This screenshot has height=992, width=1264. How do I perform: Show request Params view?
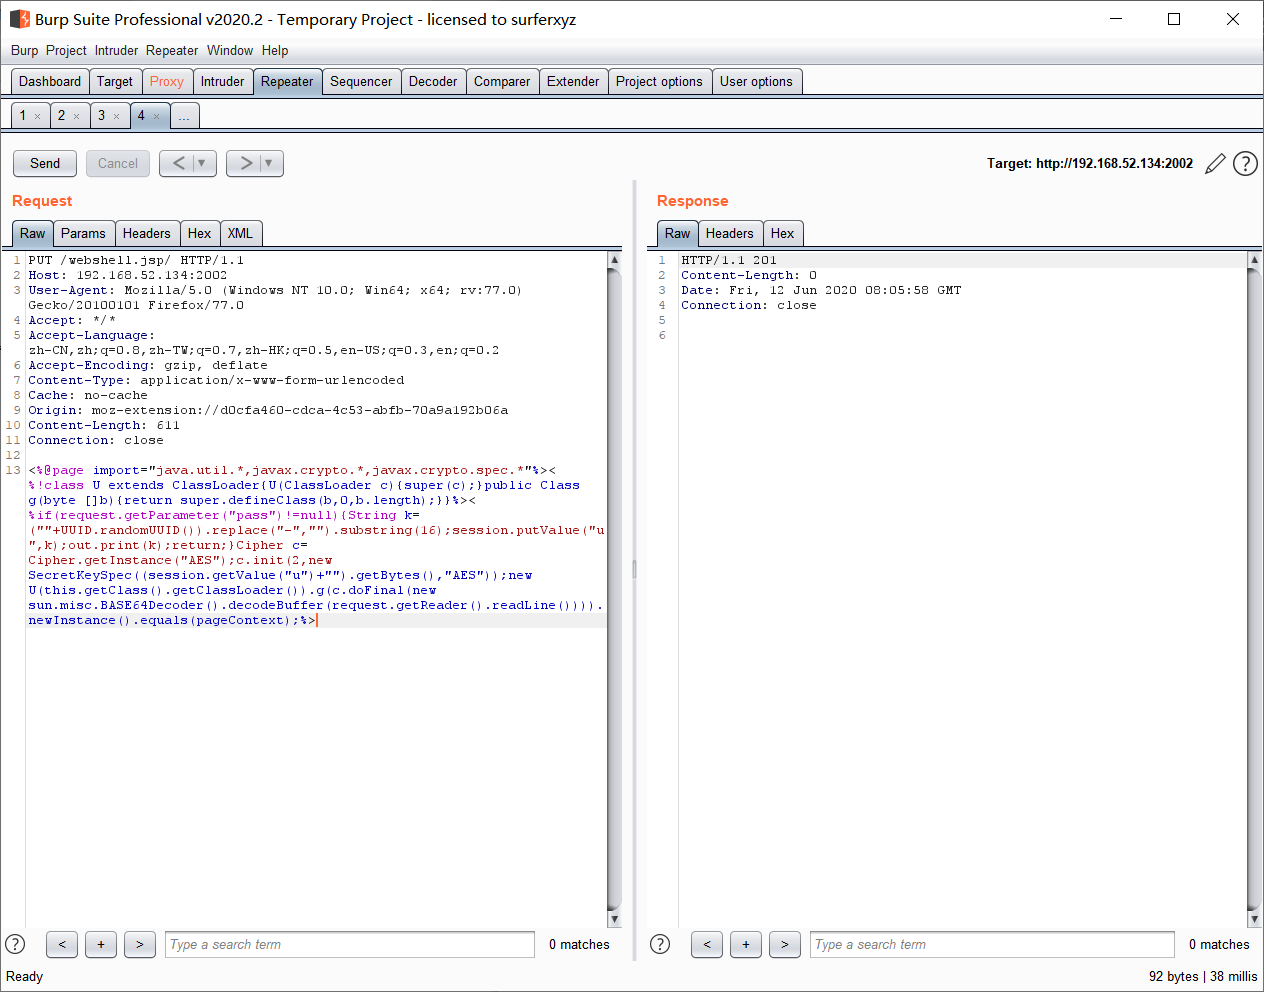83,234
